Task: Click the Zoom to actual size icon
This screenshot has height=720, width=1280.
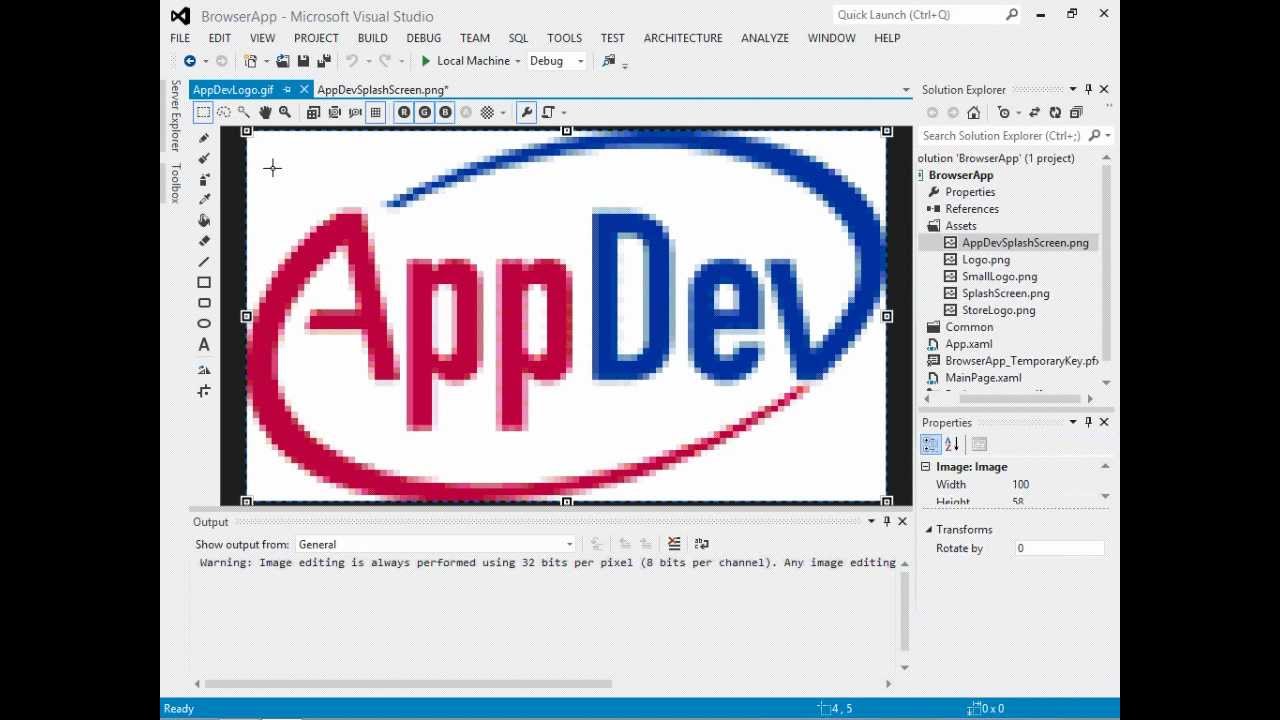Action: coord(313,112)
